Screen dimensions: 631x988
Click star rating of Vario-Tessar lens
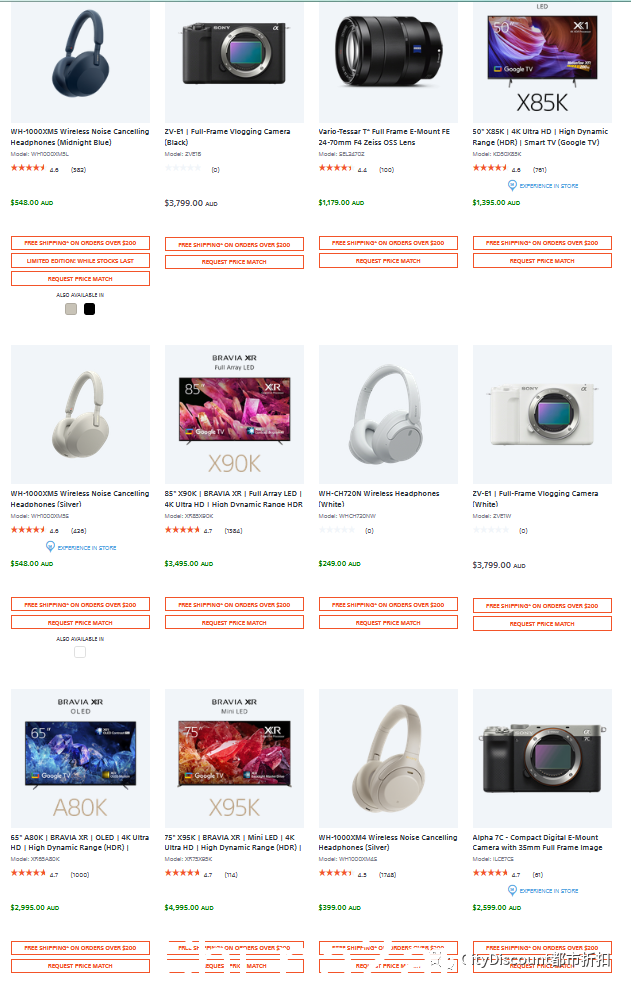[335, 168]
